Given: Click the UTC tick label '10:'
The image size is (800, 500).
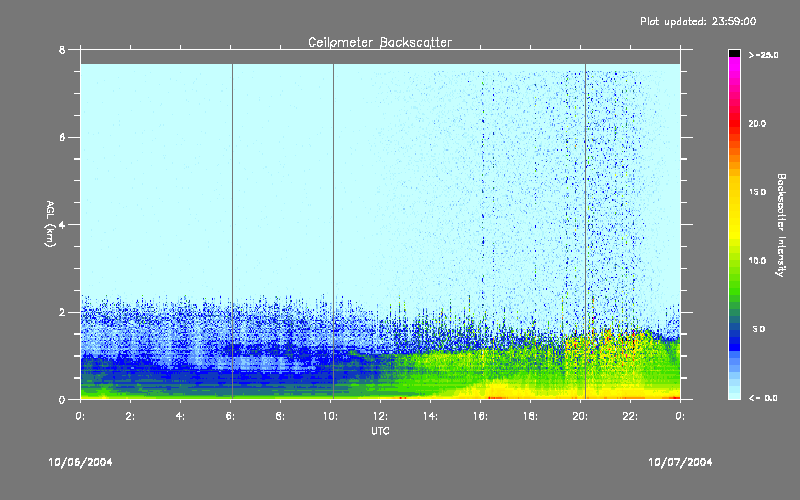Looking at the screenshot, I should pyautogui.click(x=330, y=416).
